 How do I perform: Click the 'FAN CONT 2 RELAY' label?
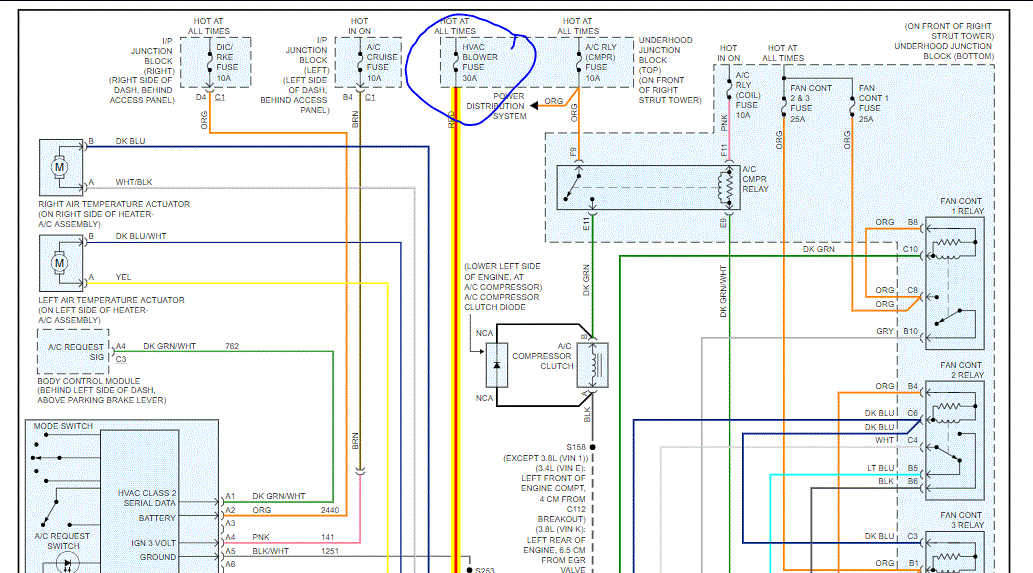click(x=961, y=369)
